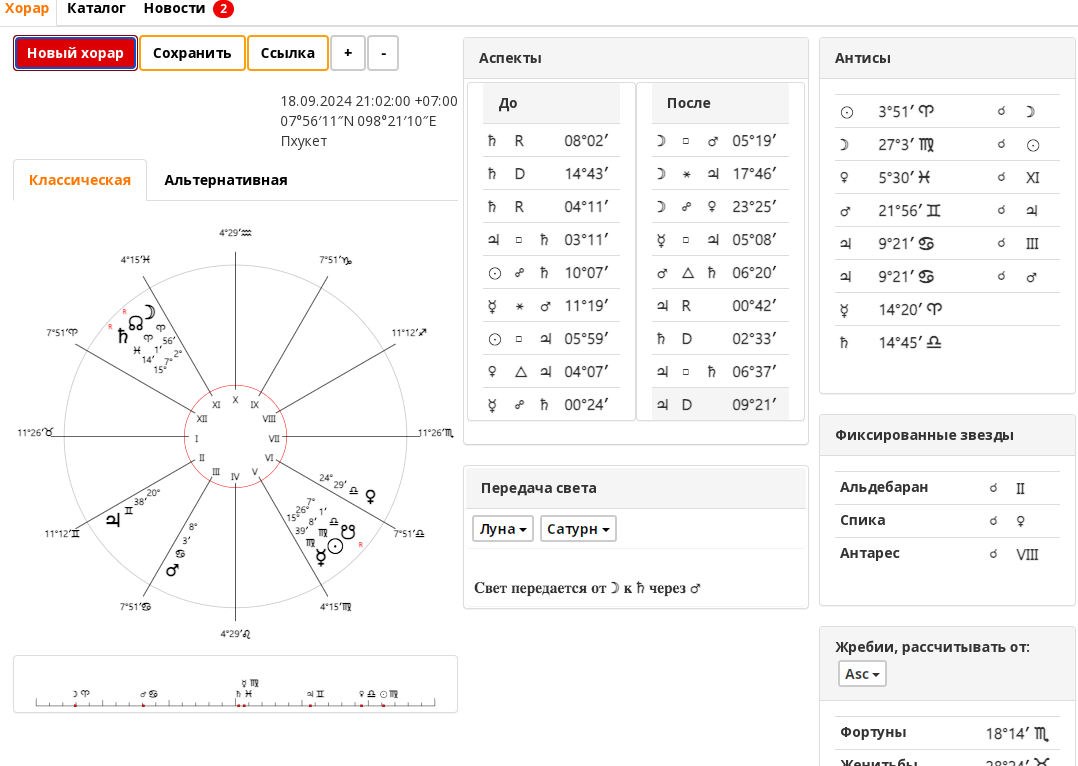1078x766 pixels.
Task: Select the Sun glyph in the chart wheel
Action: (336, 546)
